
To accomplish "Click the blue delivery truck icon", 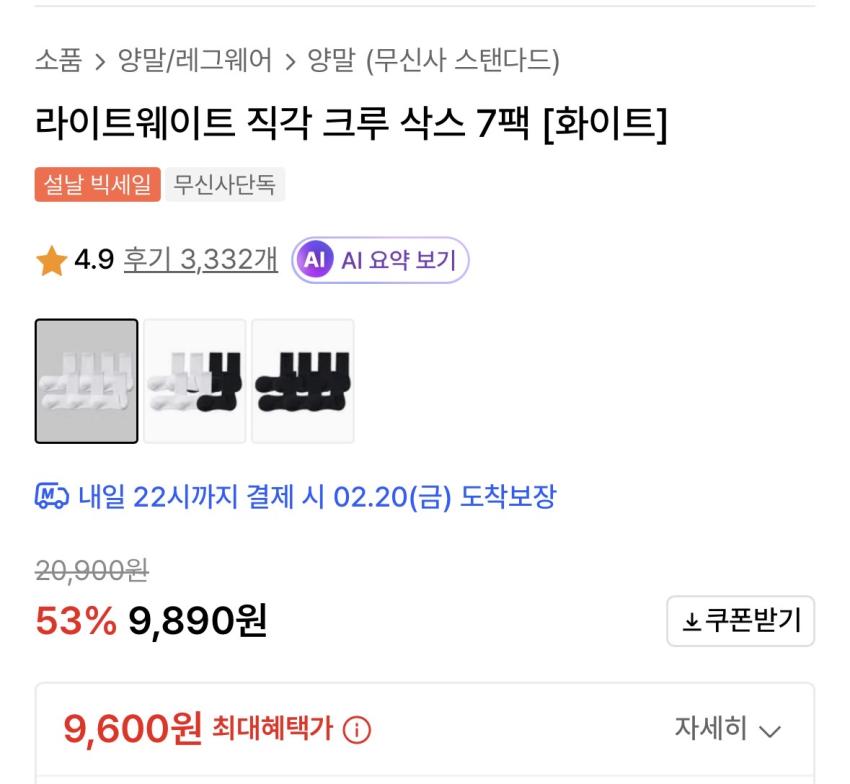I will point(51,496).
